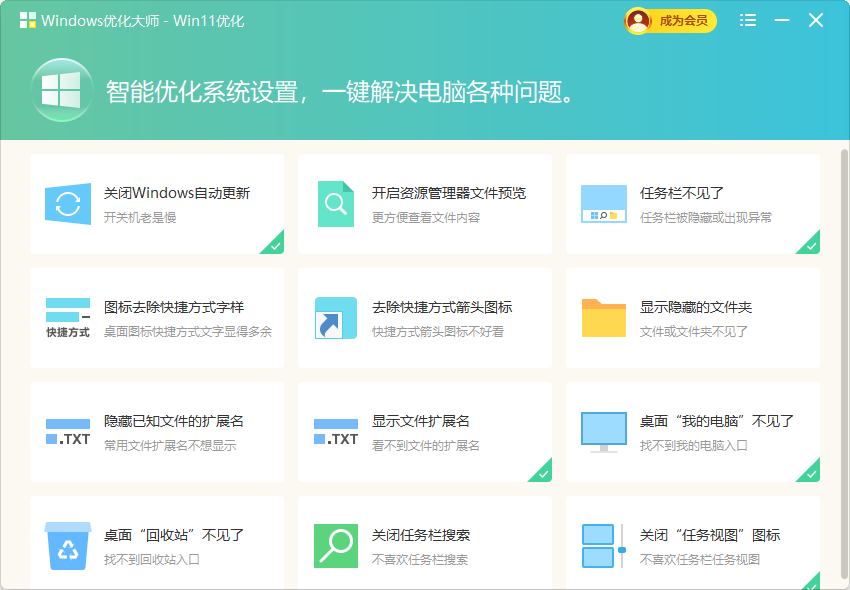This screenshot has width=850, height=590.
Task: Click the blue recycle bin icon
Action: 68,546
